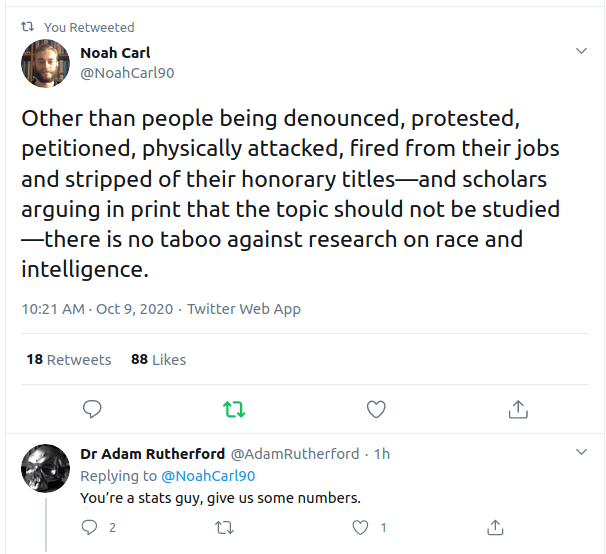Screen dimensions: 606x554
Task: Click the You Retweeted label
Action: pos(88,27)
